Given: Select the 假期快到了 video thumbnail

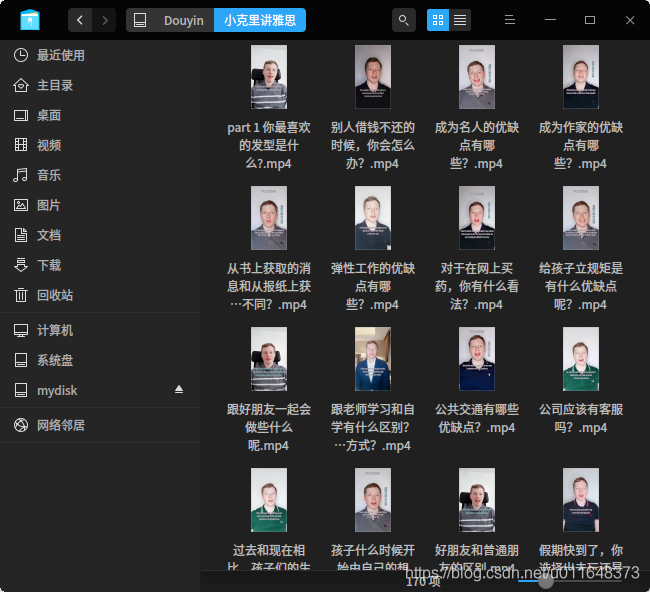Looking at the screenshot, I should coord(581,500).
